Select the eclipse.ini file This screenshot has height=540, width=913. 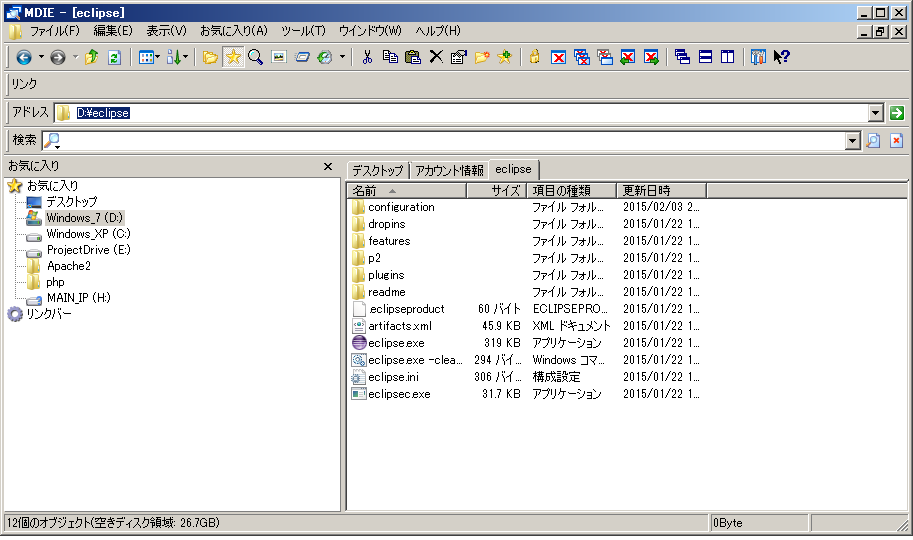click(x=393, y=377)
